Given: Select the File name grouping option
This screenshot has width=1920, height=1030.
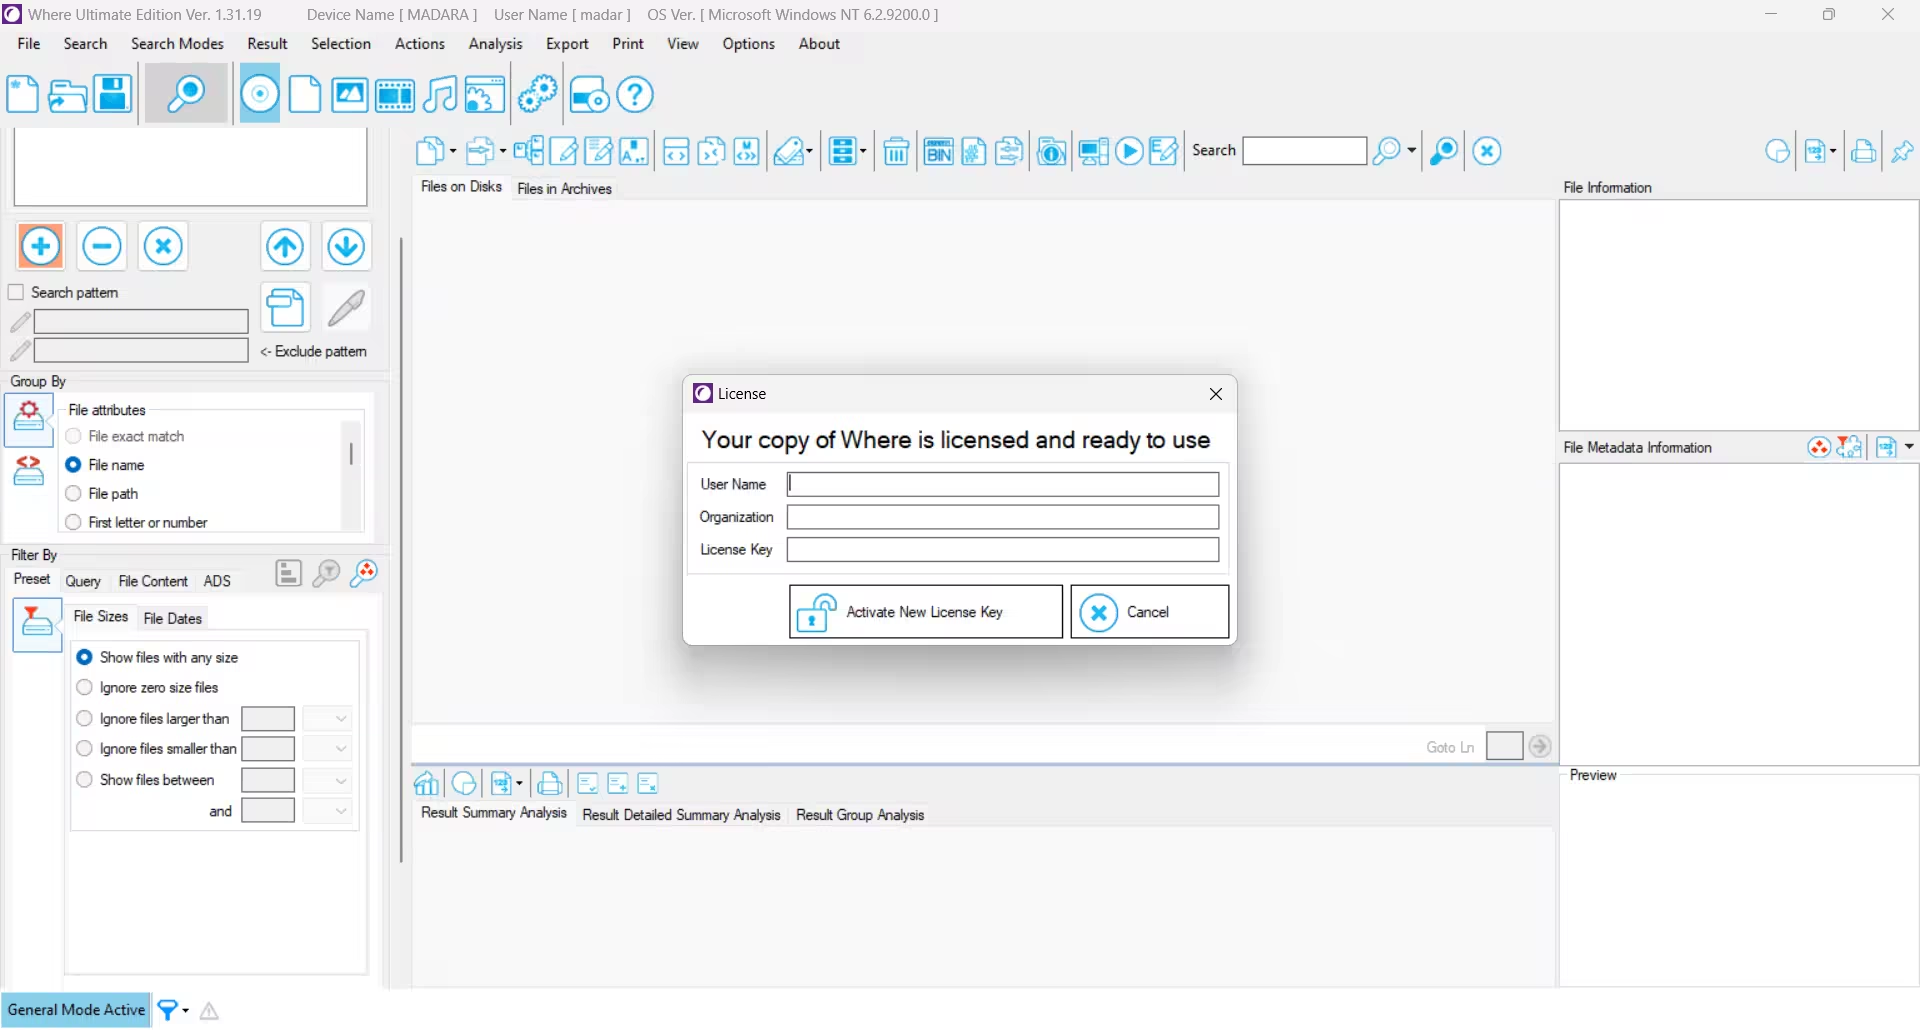Looking at the screenshot, I should [x=73, y=465].
